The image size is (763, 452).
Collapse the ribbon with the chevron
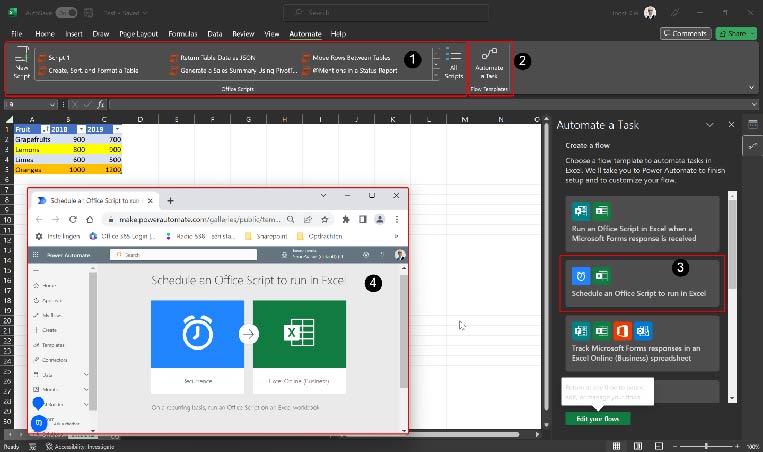(752, 88)
